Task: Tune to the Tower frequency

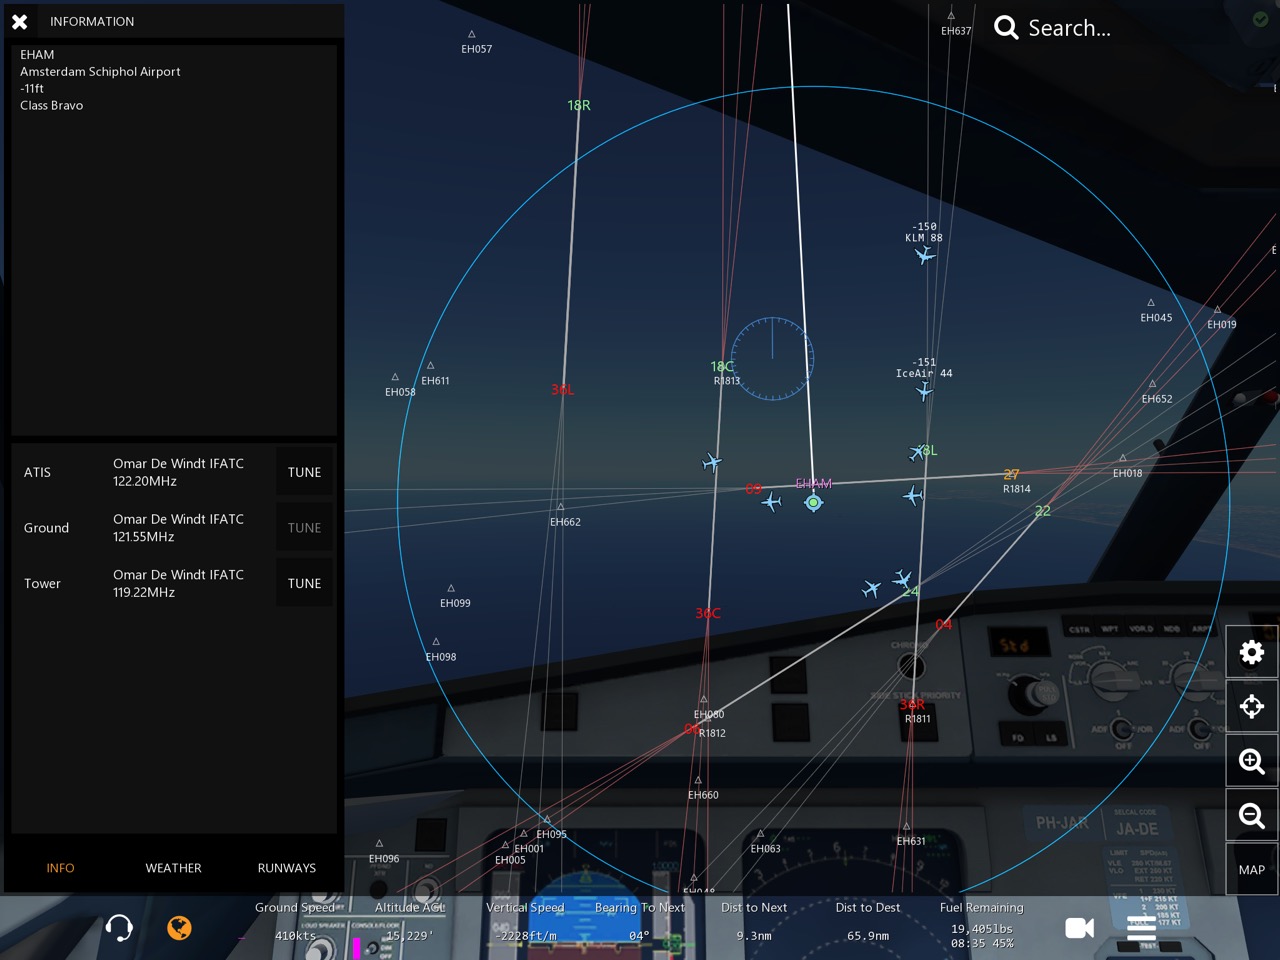Action: pyautogui.click(x=304, y=583)
